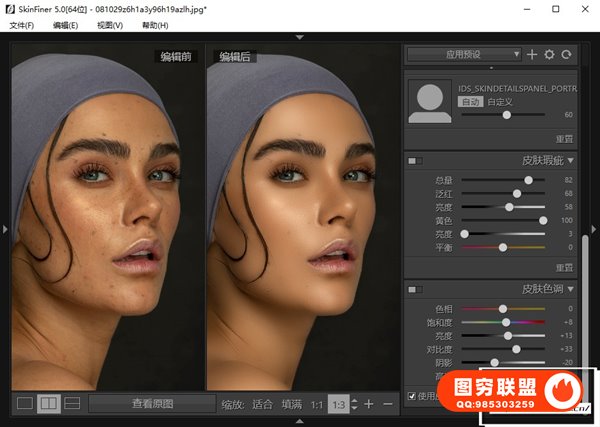600x427 pixels.
Task: Click the 饱和度 slider handle
Action: (506, 323)
